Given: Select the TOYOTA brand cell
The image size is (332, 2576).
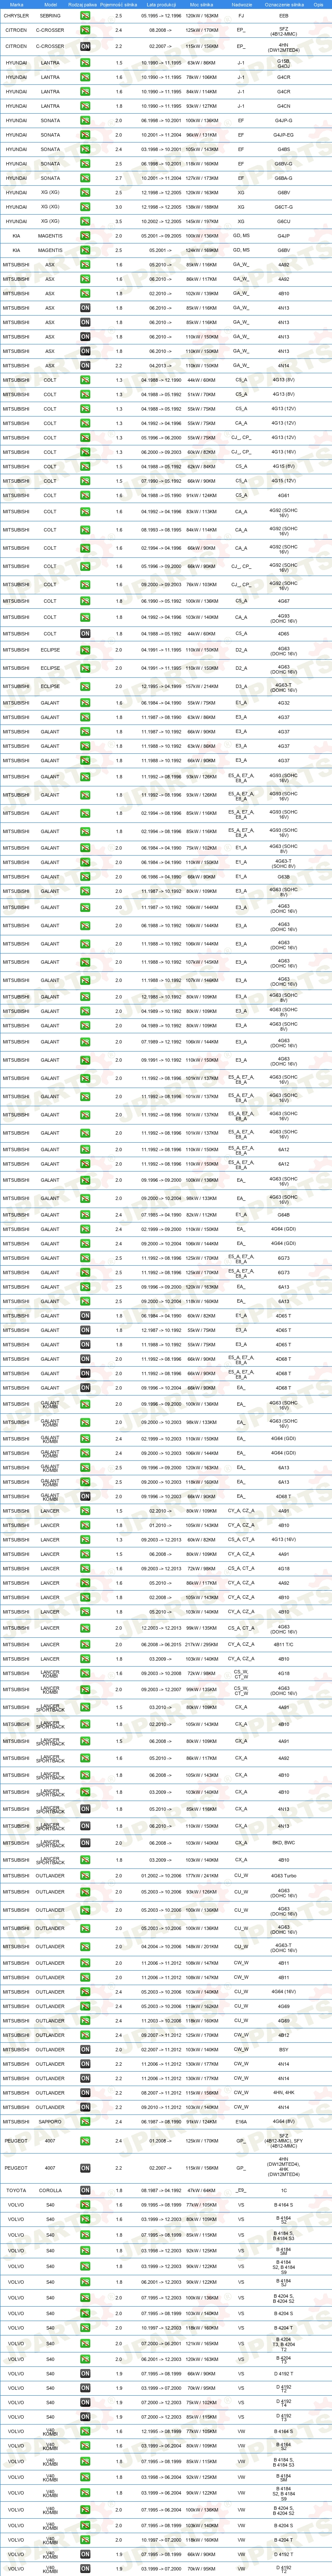Looking at the screenshot, I should pos(17,2190).
